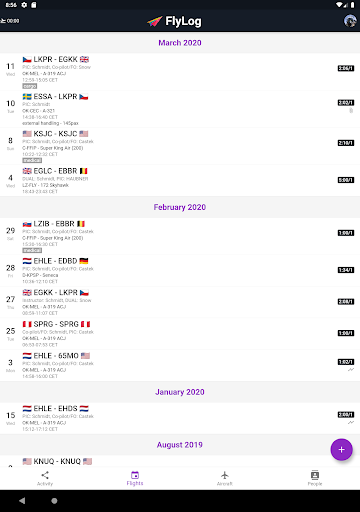This screenshot has width=360, height=512.
Task: Tap the purple add flight button
Action: (341, 449)
